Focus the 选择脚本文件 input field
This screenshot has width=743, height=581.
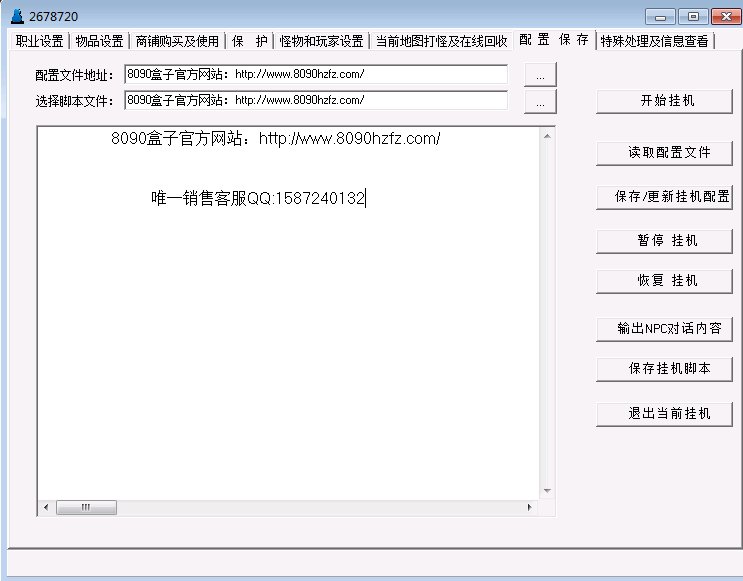click(316, 100)
